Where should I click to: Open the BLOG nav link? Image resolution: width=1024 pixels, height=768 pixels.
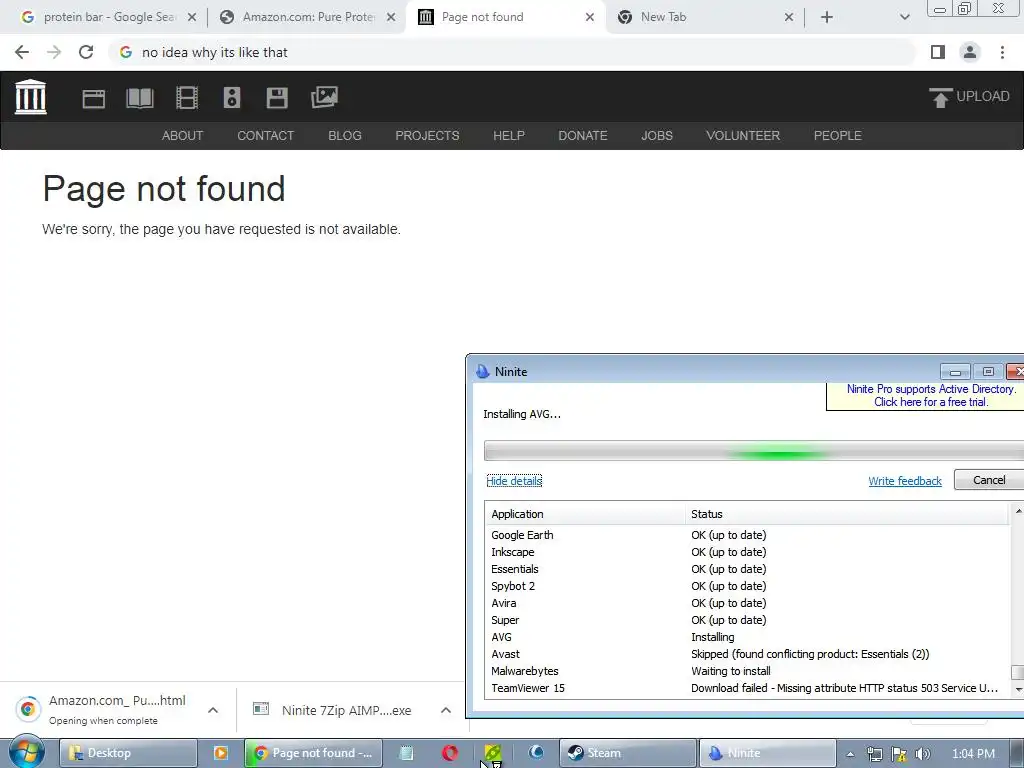(345, 136)
